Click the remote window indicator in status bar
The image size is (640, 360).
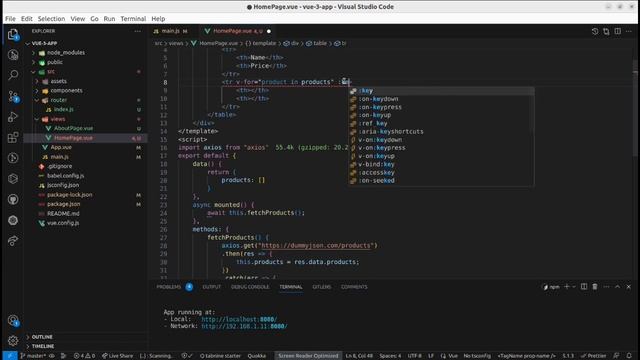[10, 356]
